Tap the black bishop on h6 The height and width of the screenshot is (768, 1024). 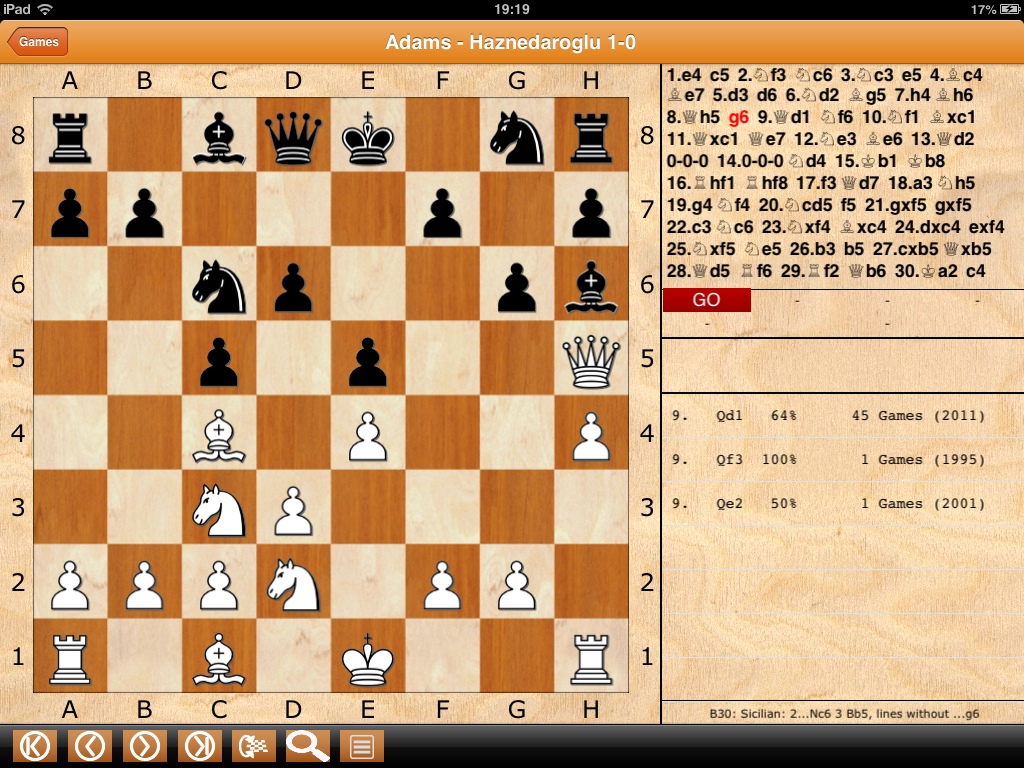[591, 285]
